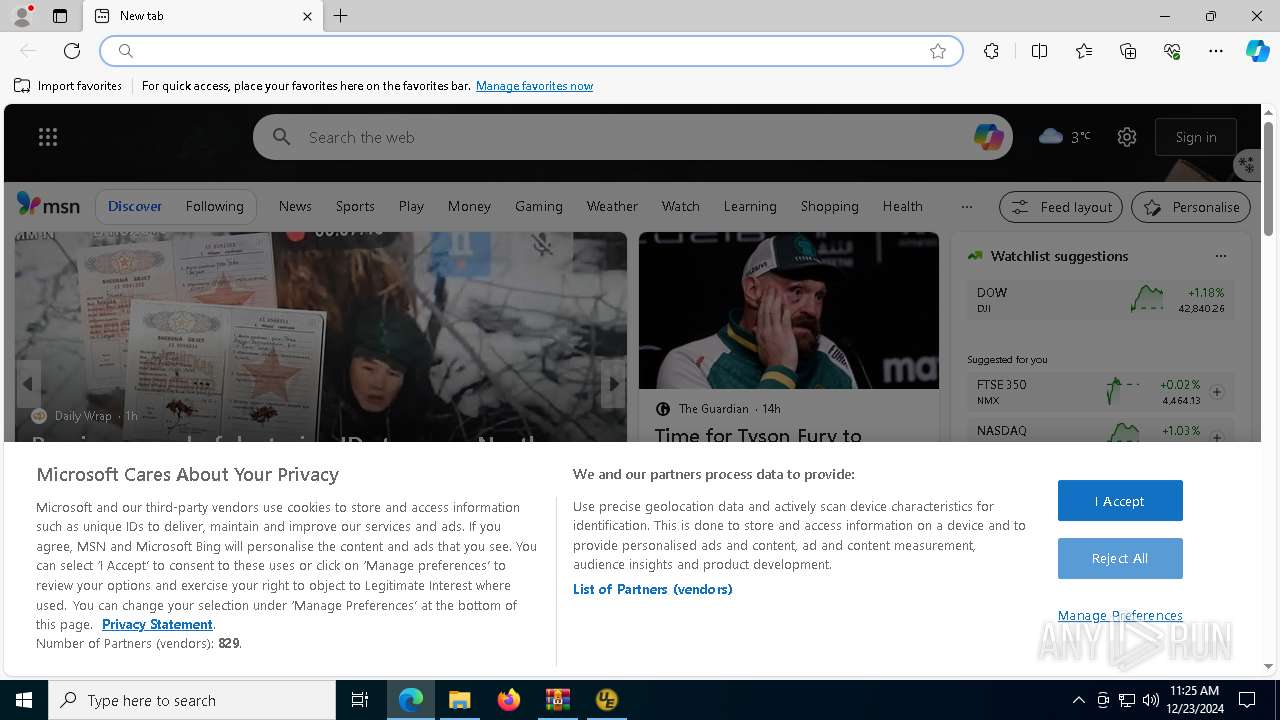Toggle Split screen icon
The width and height of the screenshot is (1280, 720).
pyautogui.click(x=1039, y=51)
